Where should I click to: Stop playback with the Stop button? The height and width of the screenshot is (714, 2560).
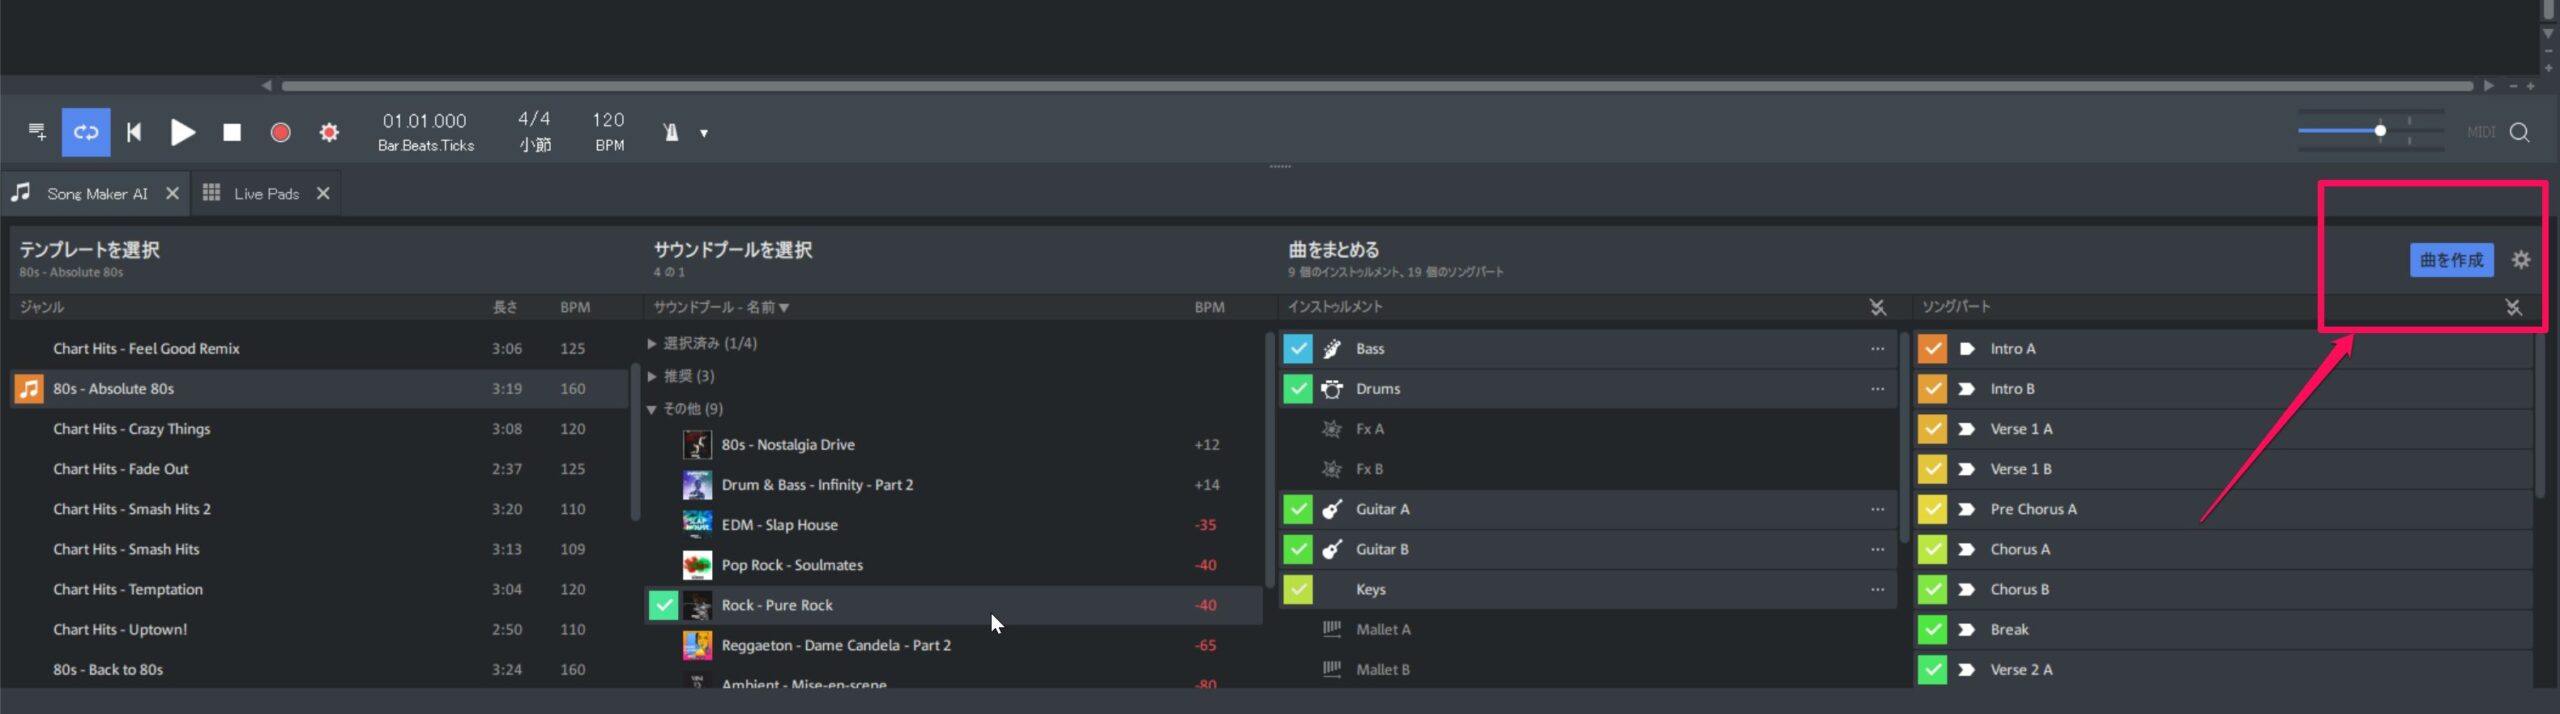tap(232, 132)
